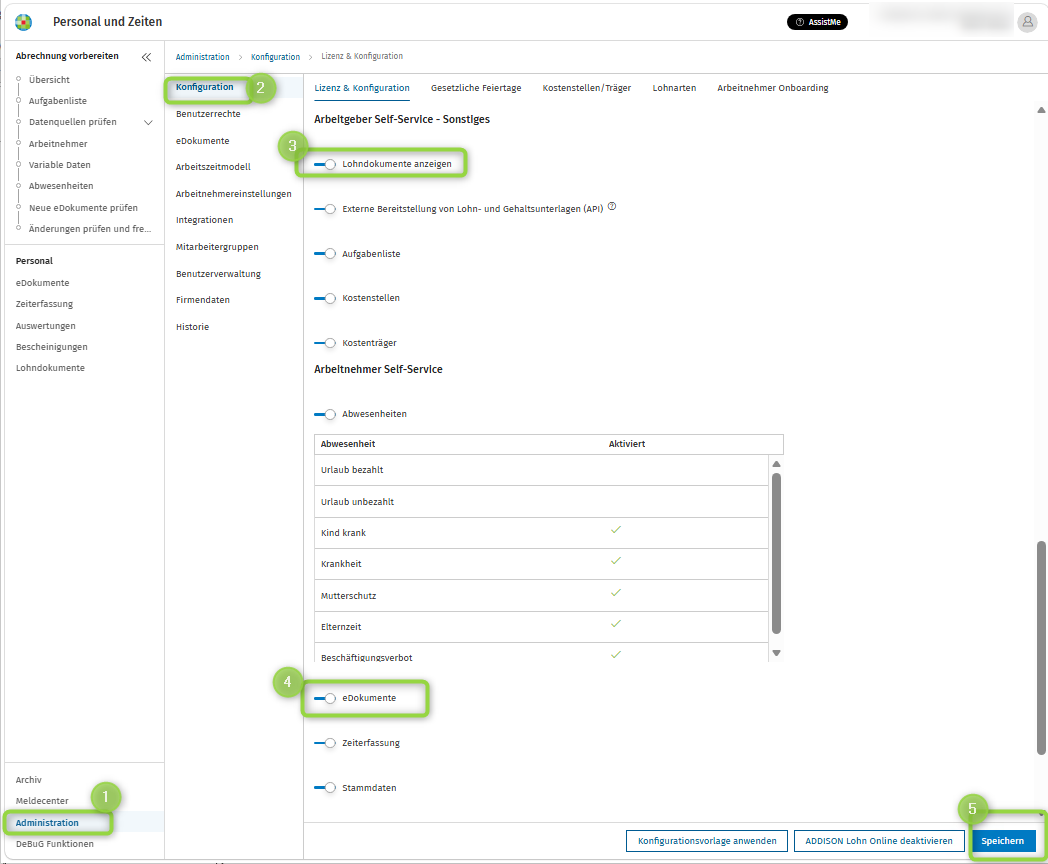Click the main page vertical scrollbar thumb
The width and height of the screenshot is (1048, 864).
click(1041, 647)
